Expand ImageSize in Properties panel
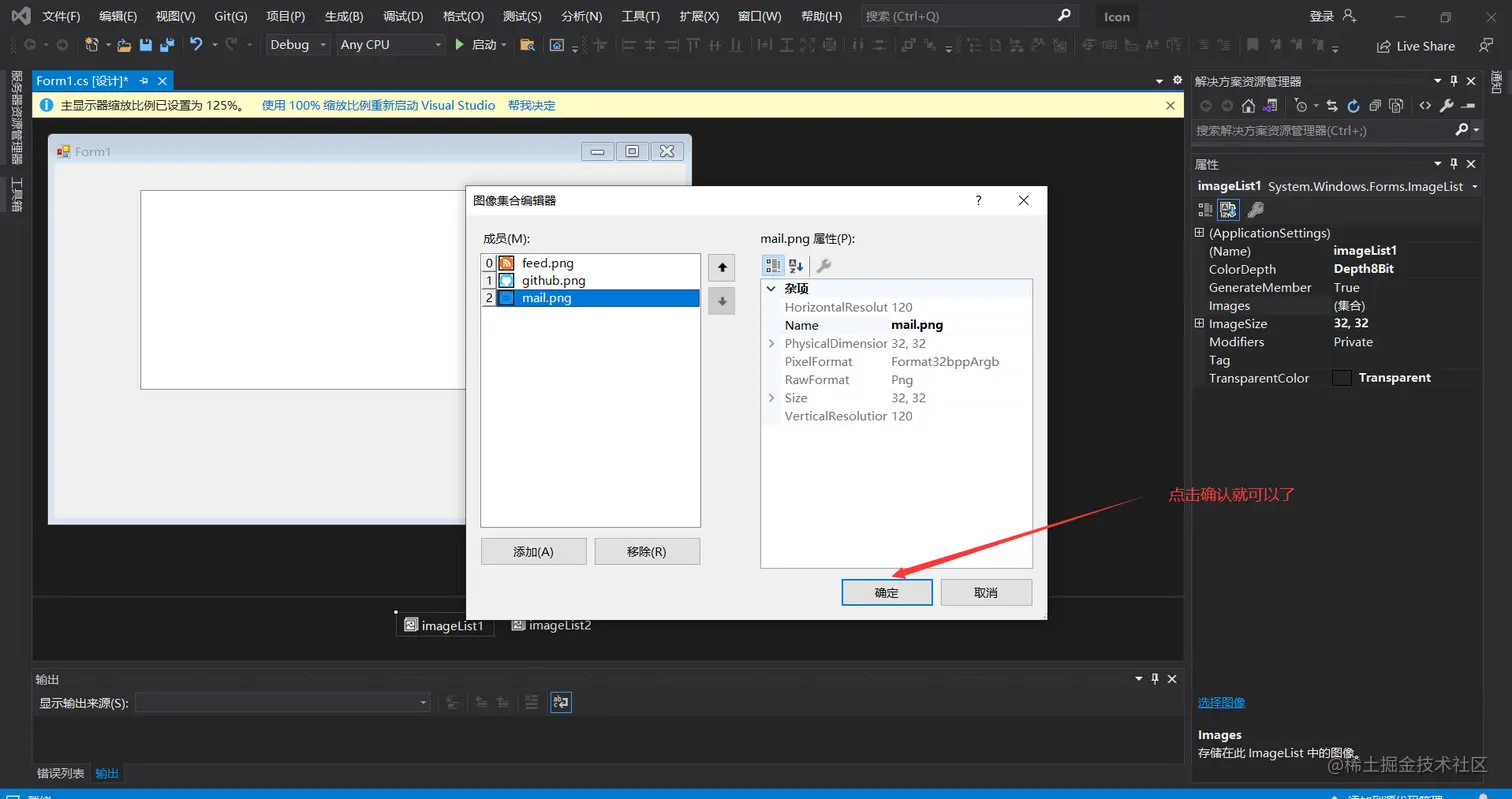Viewport: 1512px width, 799px height. (x=1199, y=324)
